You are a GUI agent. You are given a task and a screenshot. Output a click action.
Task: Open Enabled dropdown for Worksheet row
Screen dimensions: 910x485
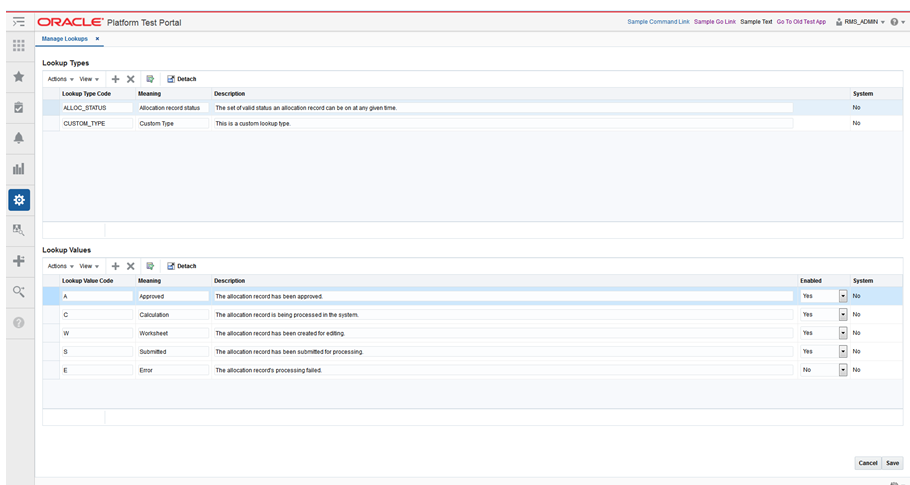pos(843,333)
